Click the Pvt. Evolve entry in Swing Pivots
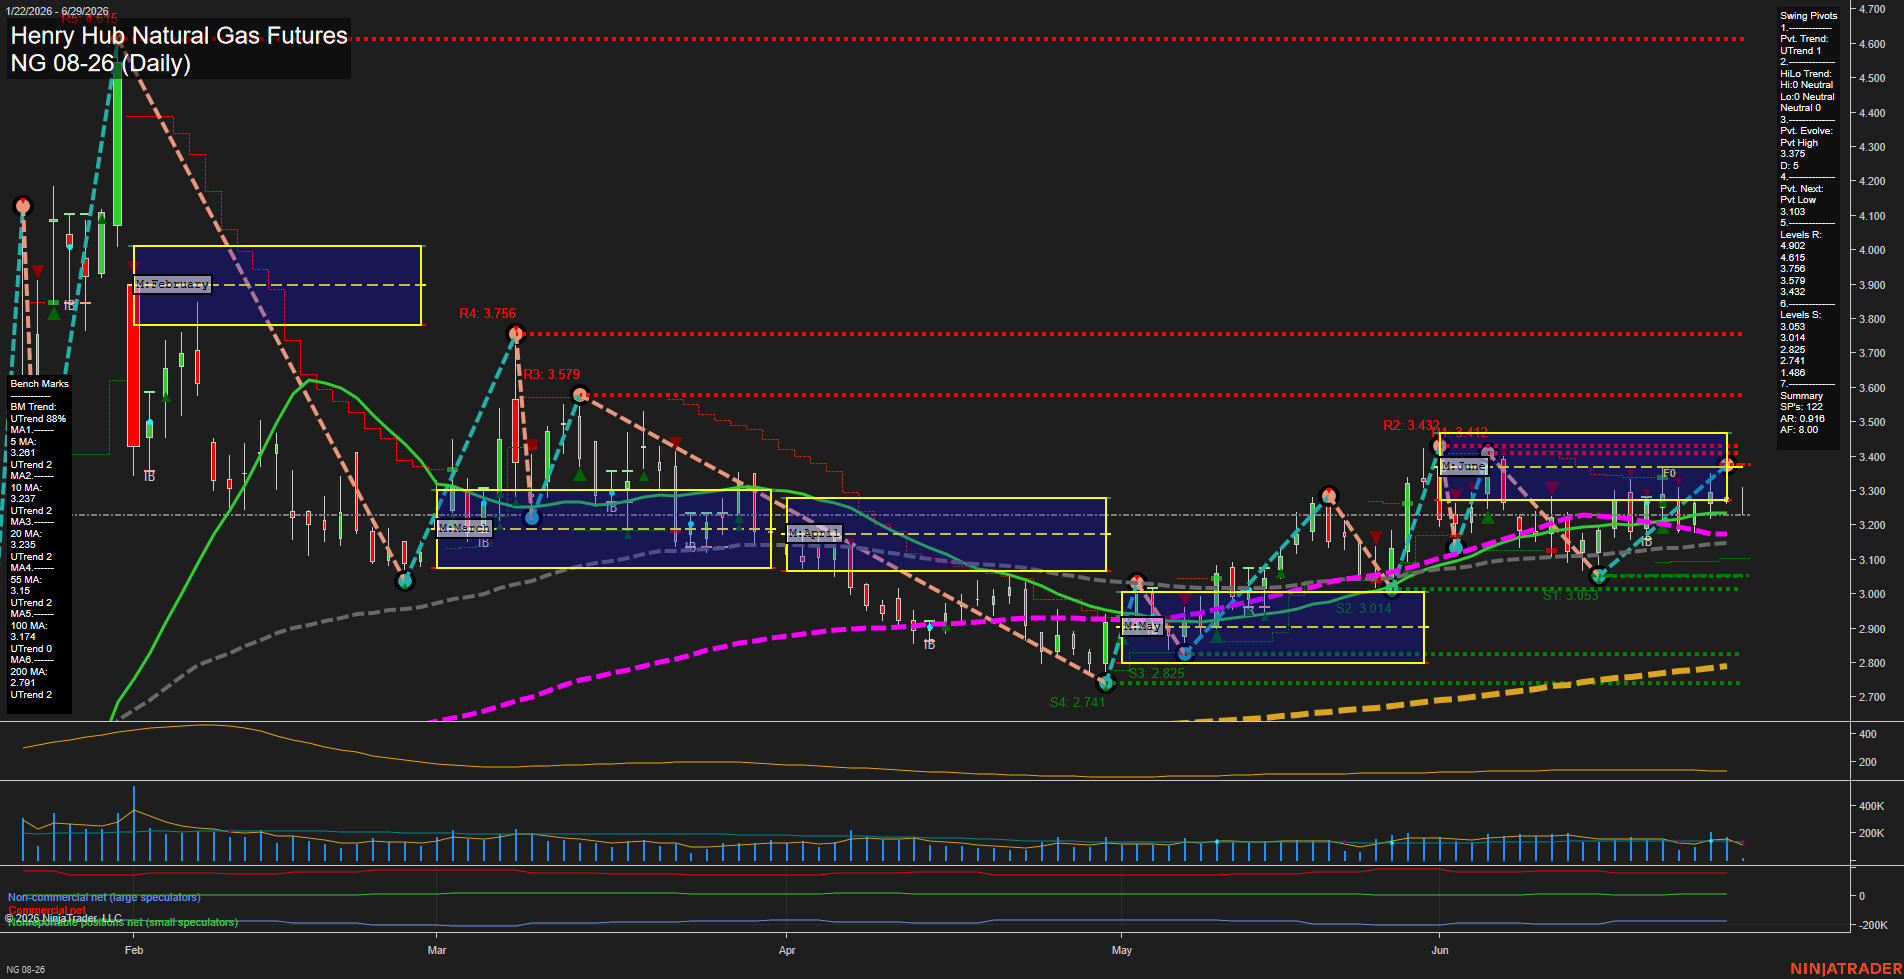This screenshot has height=979, width=1904. pos(1806,131)
